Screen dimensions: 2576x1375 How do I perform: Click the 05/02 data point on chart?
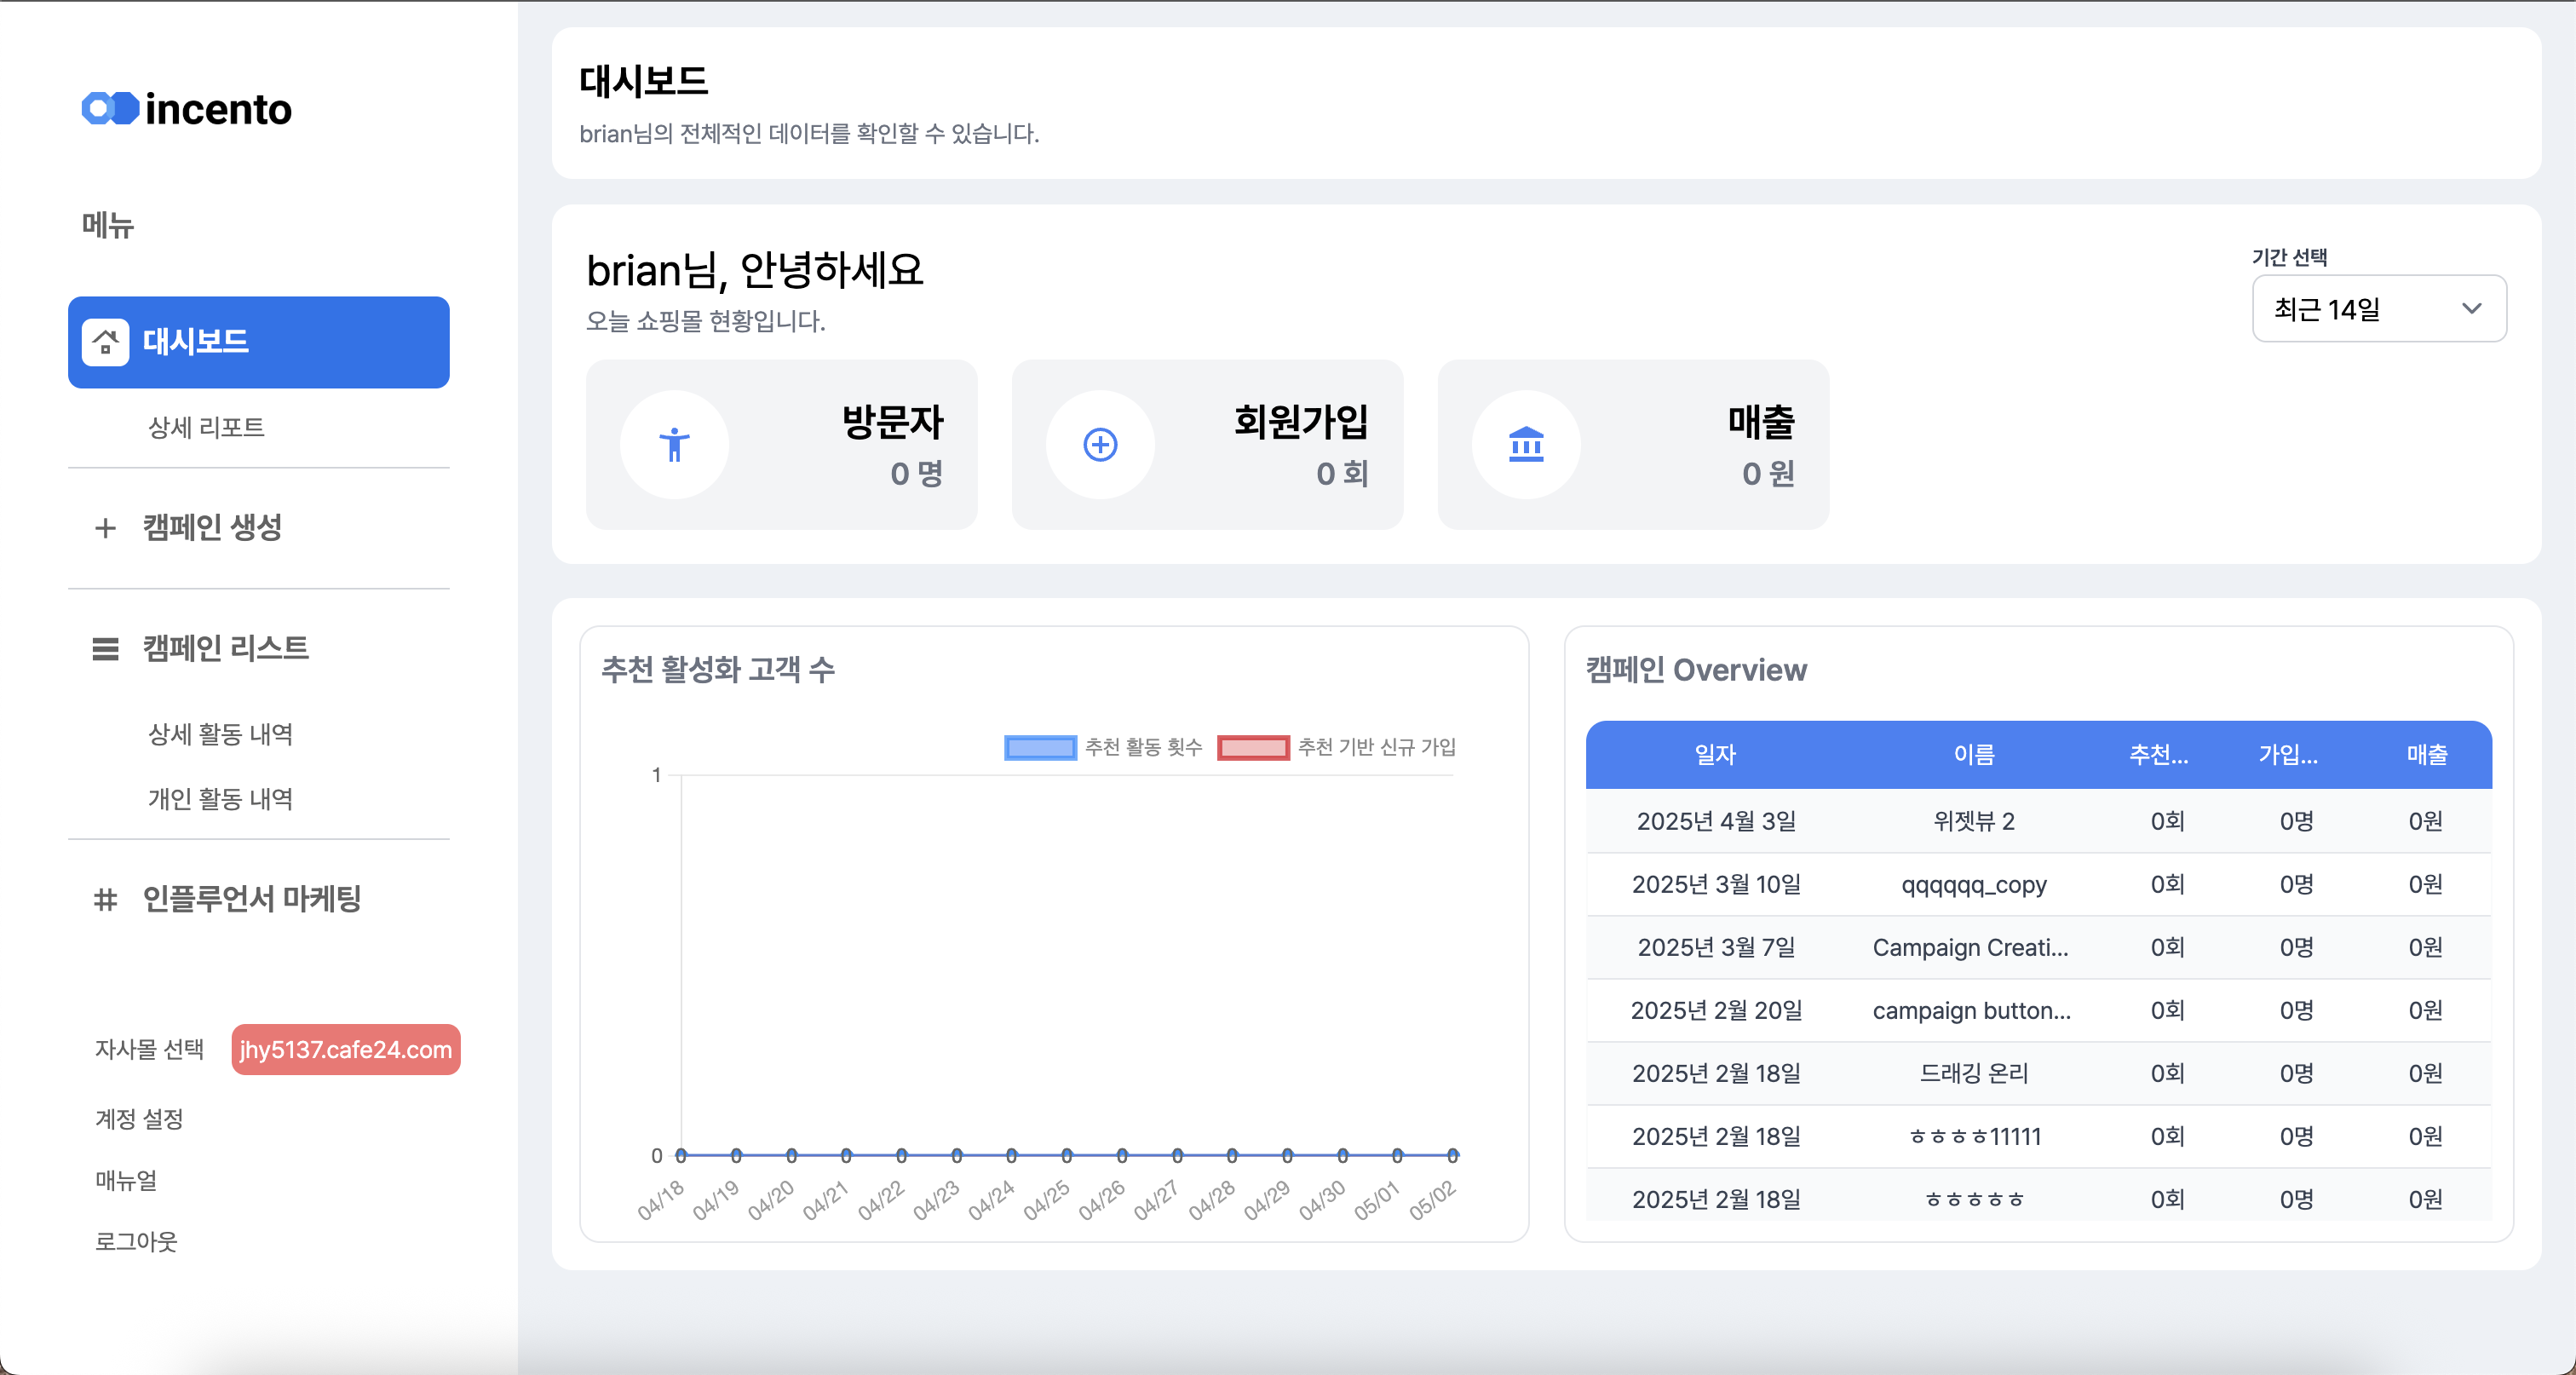[1452, 1155]
